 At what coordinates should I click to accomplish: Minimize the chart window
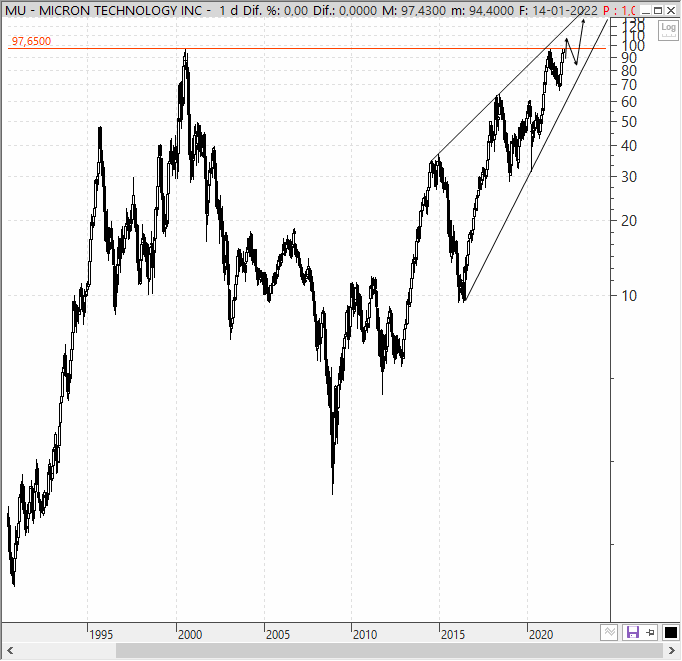646,10
